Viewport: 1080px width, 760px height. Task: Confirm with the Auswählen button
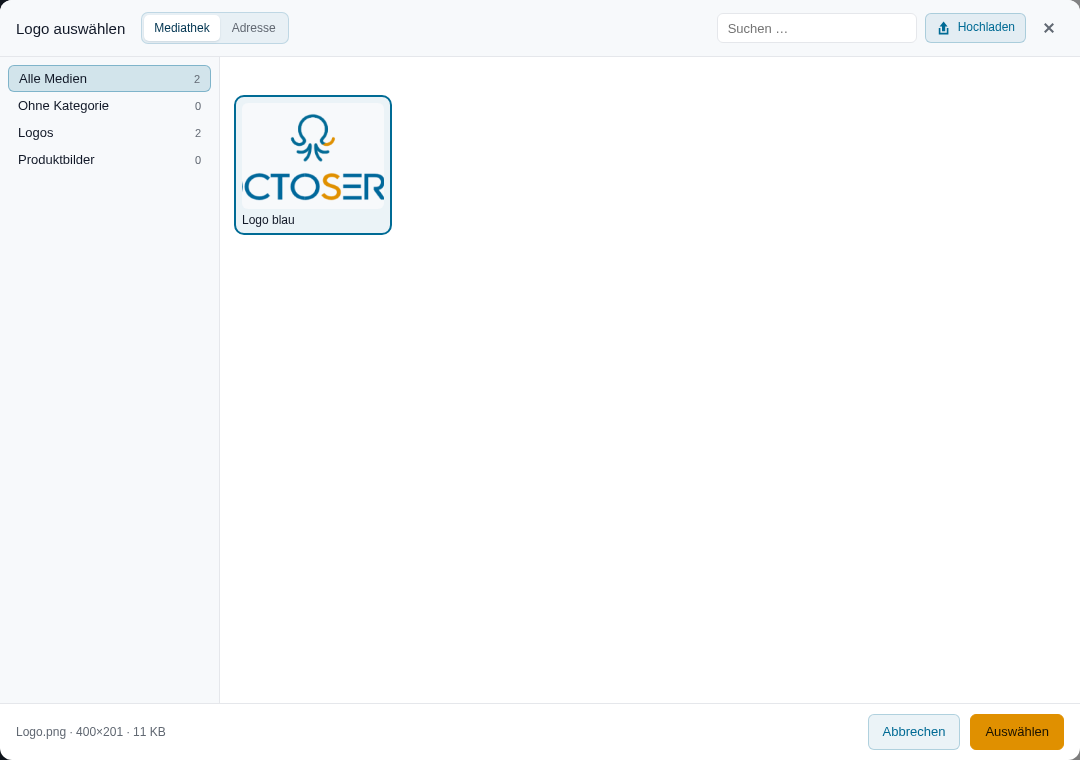point(1017,732)
